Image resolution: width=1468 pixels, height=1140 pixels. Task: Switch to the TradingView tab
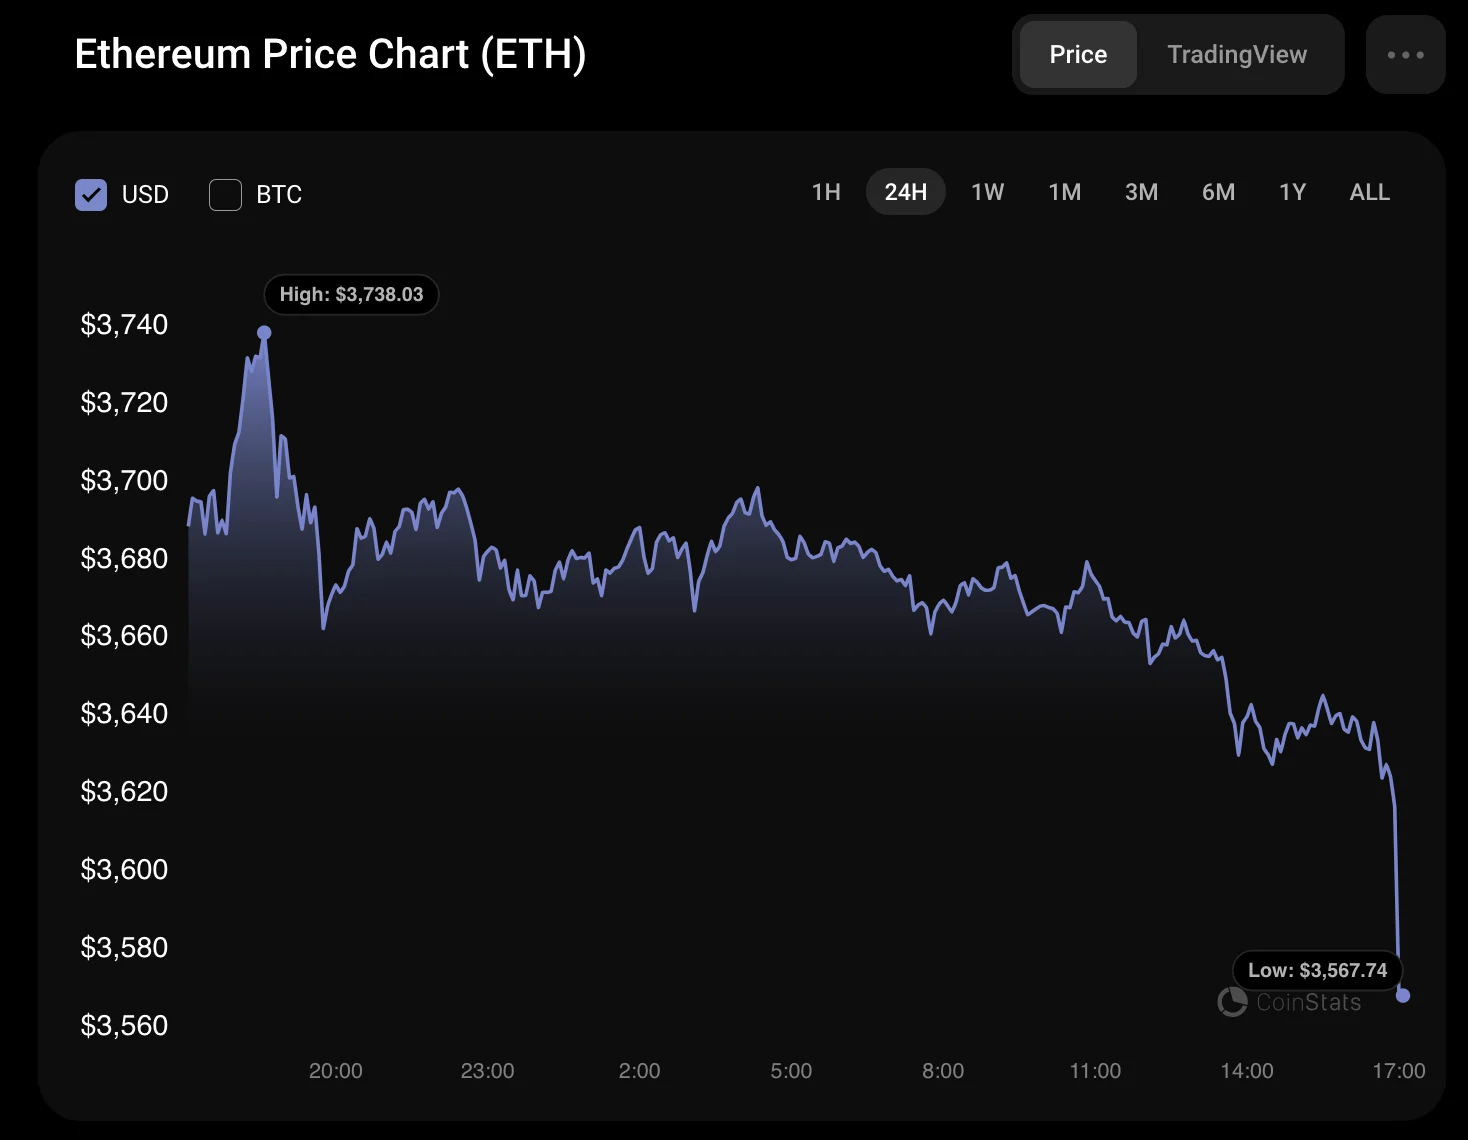[x=1237, y=55]
